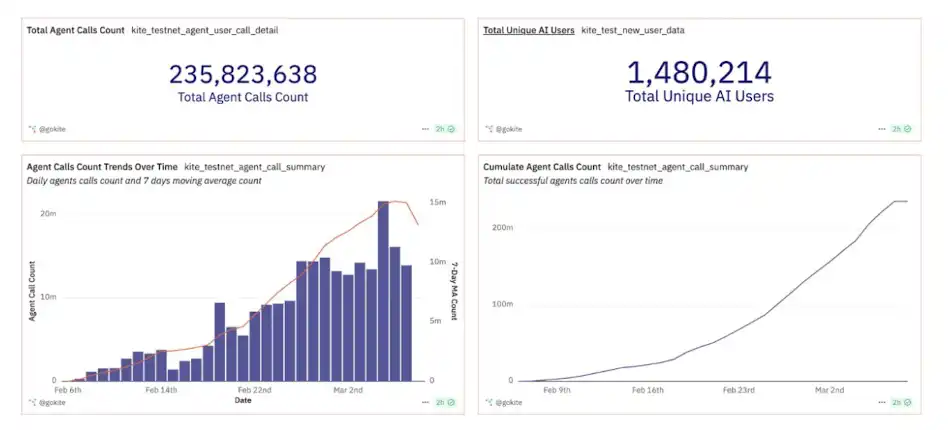Click the 2h refresh status badge on Total Unique AI Users panel

click(x=902, y=129)
